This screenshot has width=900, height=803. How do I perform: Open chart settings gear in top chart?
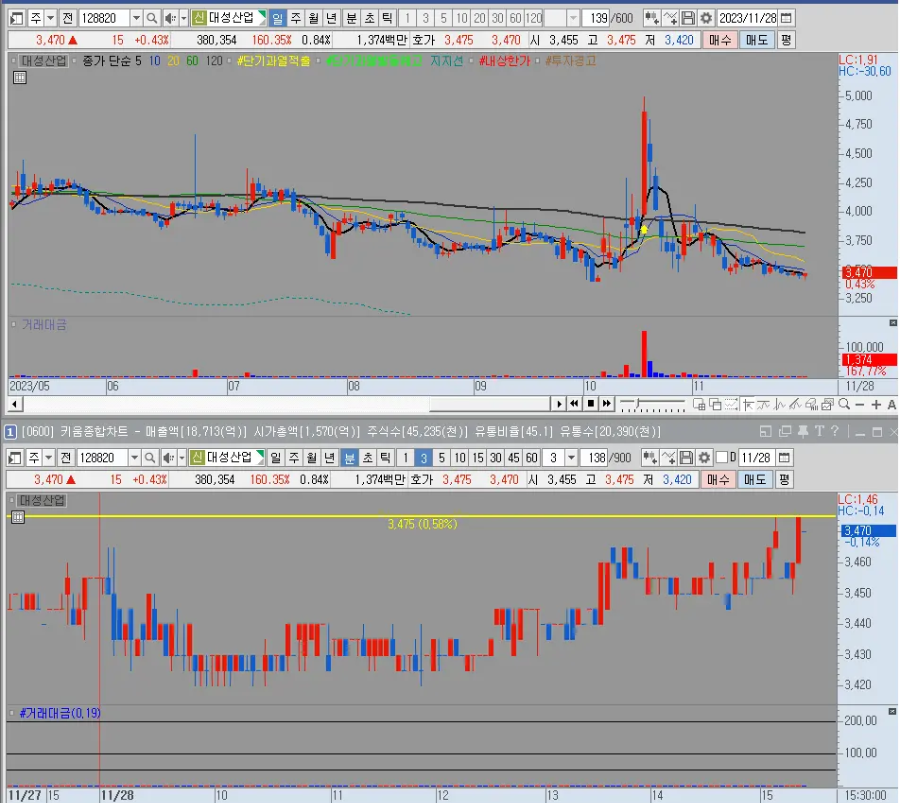pyautogui.click(x=707, y=18)
